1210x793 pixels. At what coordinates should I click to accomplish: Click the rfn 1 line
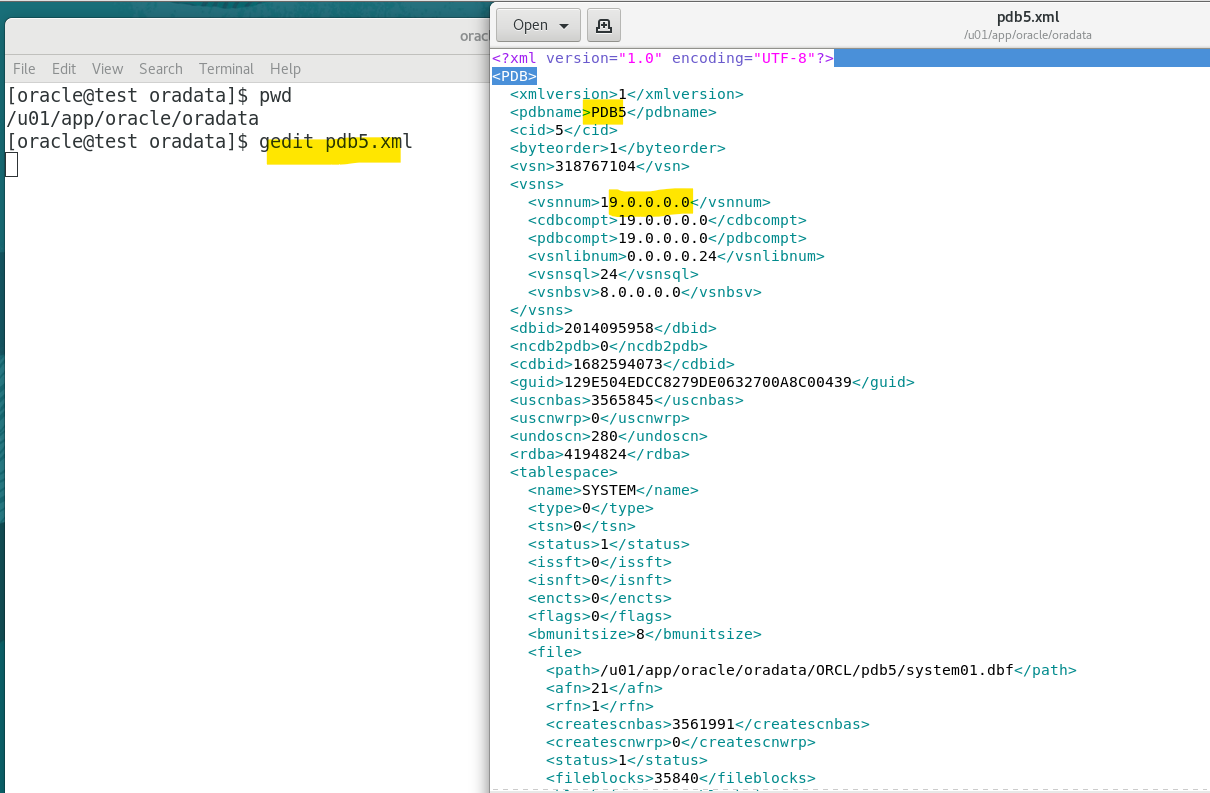(600, 706)
